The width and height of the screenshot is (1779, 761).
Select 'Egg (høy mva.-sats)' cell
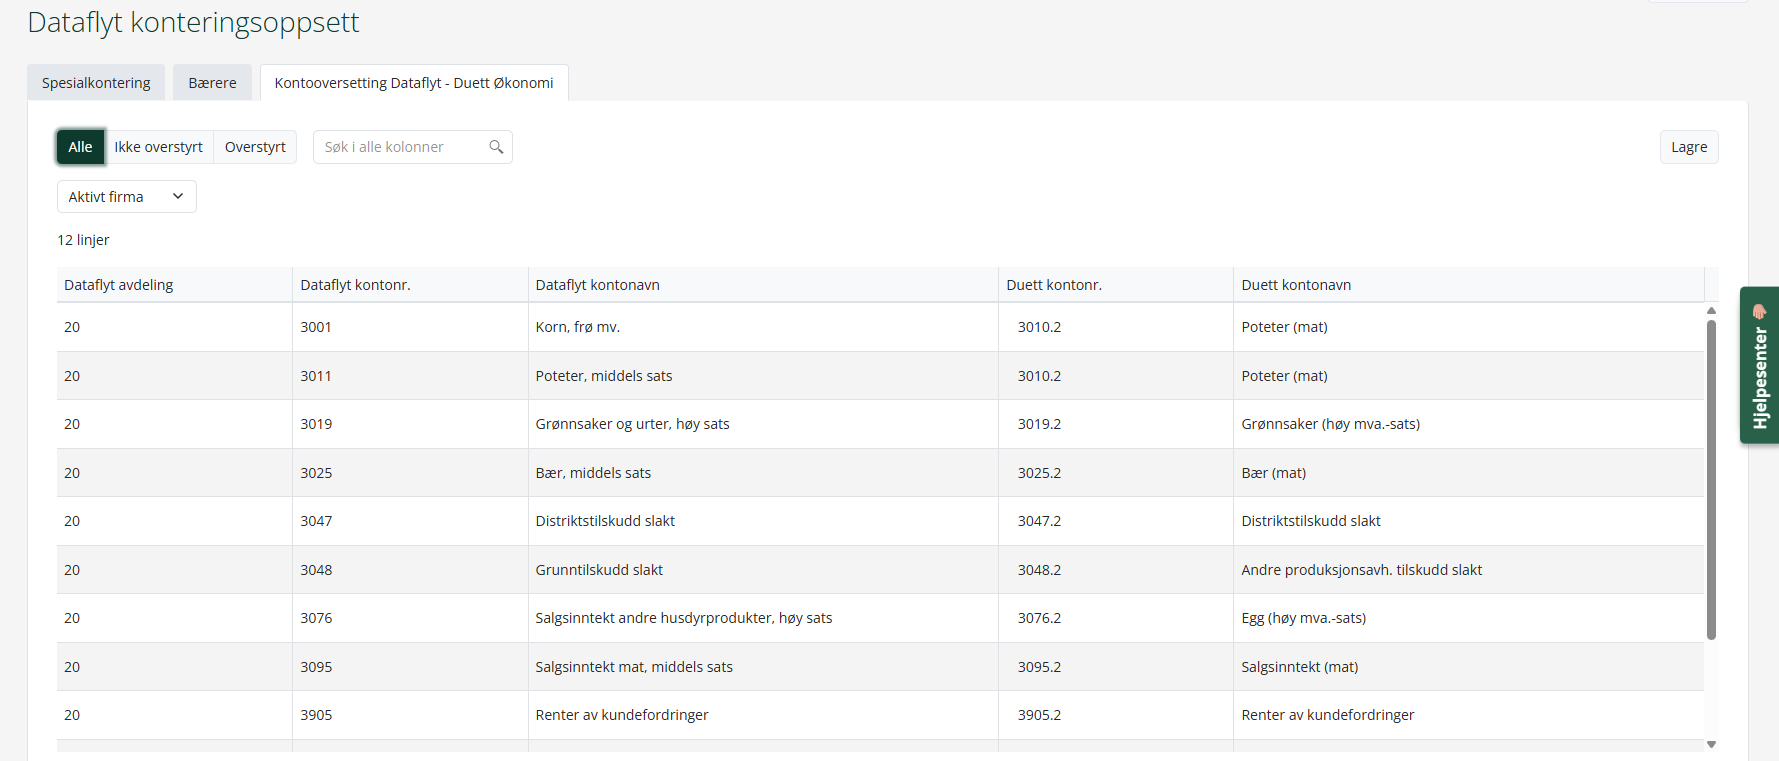click(x=1469, y=618)
